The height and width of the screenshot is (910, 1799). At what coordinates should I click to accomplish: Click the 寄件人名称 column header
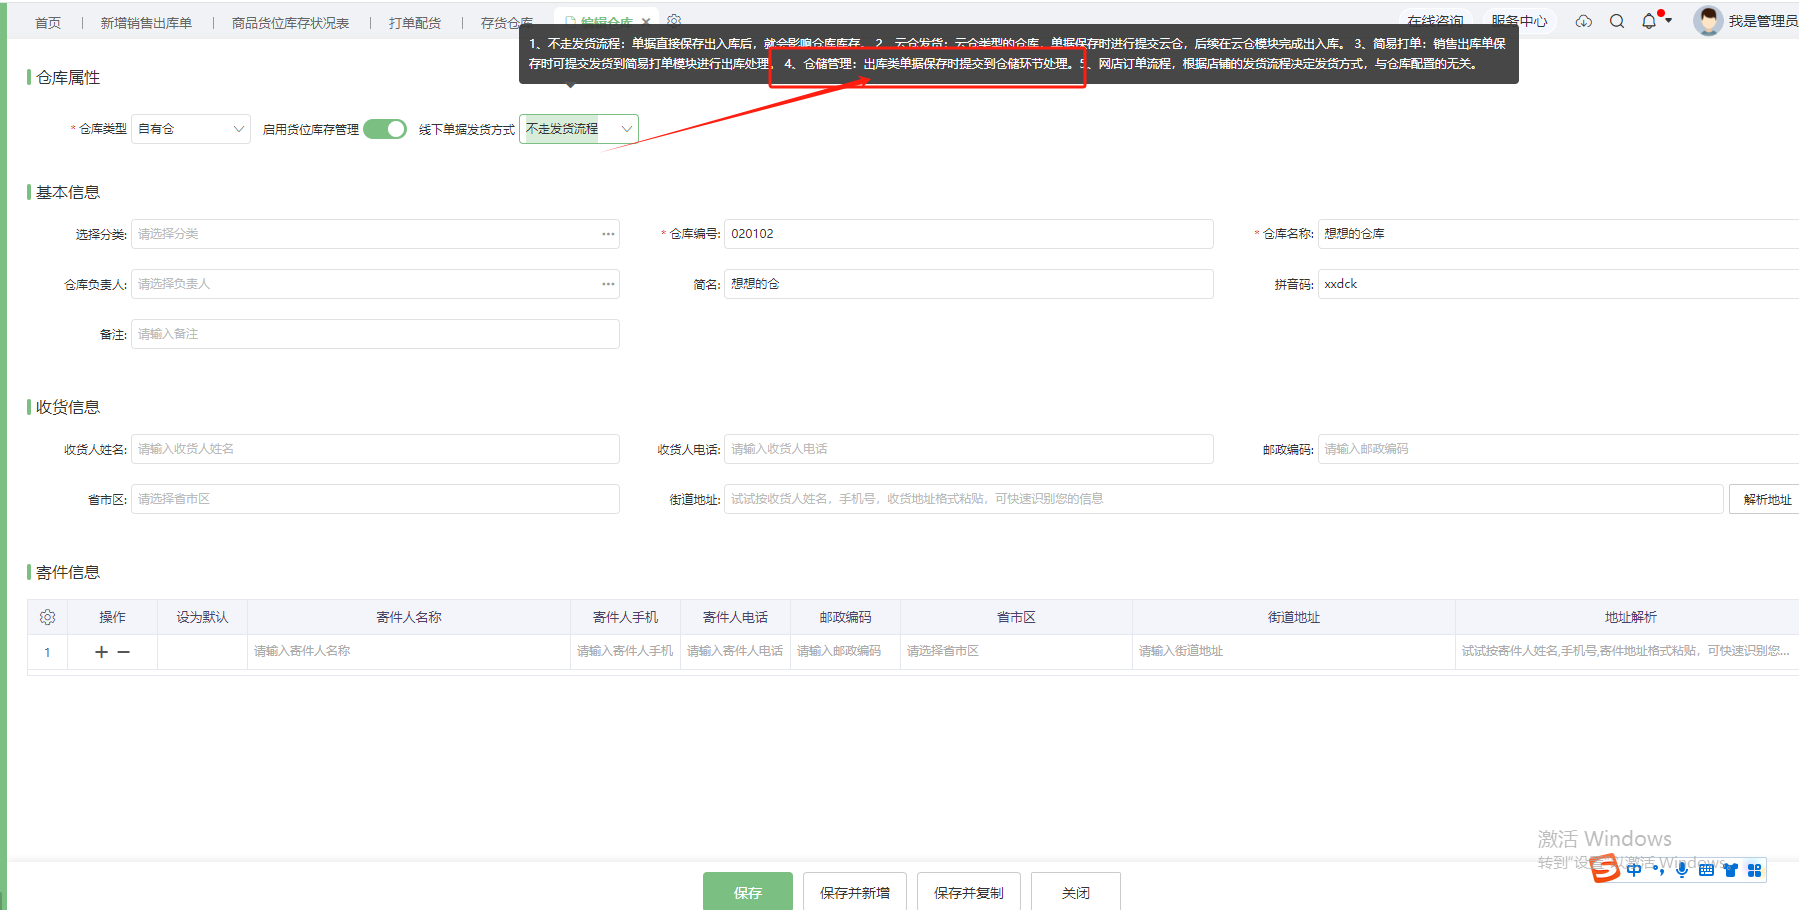coord(408,617)
